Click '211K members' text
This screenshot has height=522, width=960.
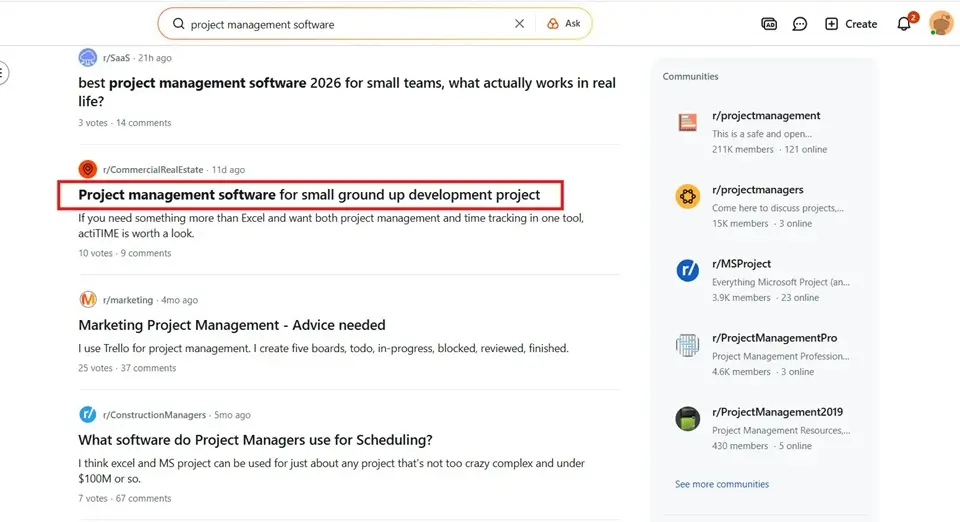coord(743,149)
